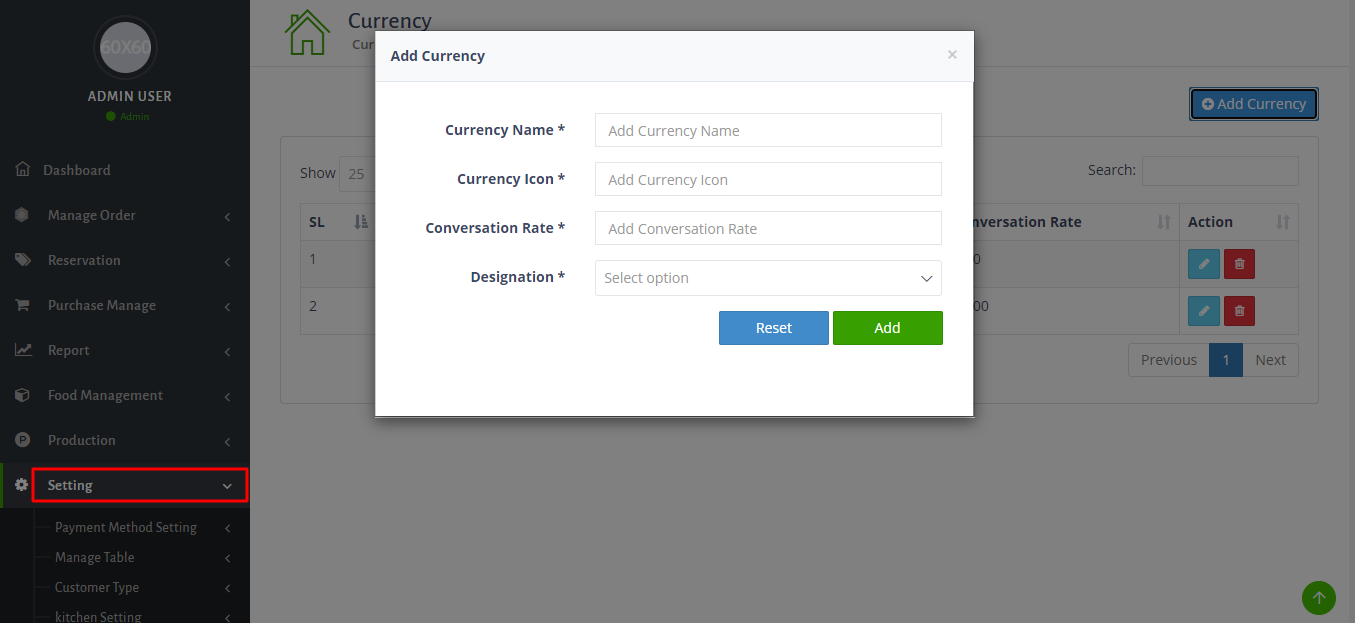This screenshot has width=1355, height=623.
Task: Close the Add Currency dialog
Action: tap(952, 55)
